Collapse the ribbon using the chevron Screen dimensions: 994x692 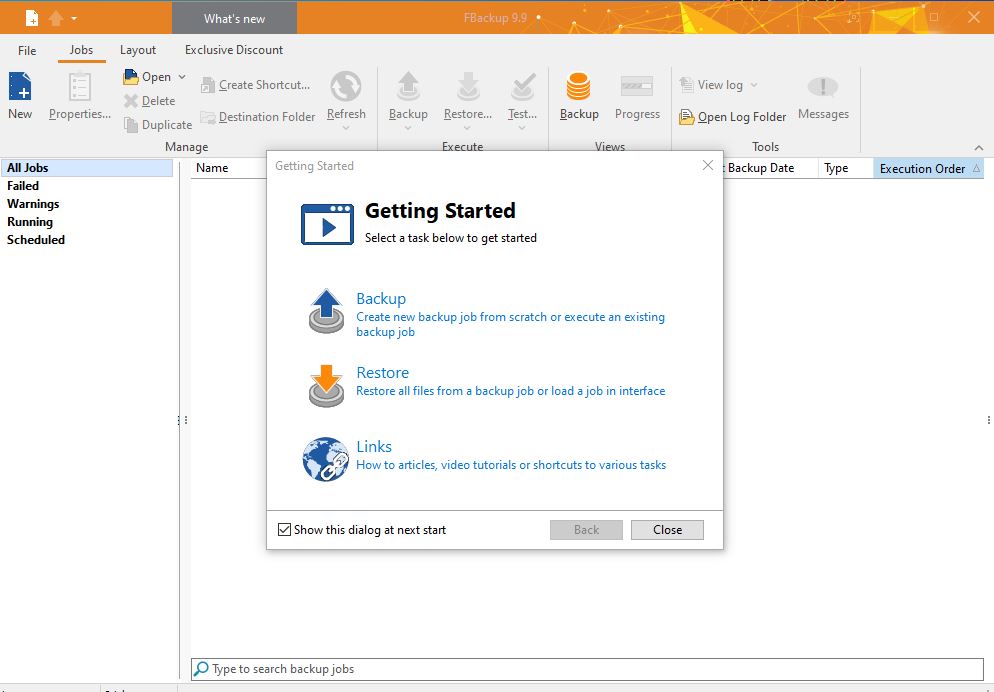979,148
